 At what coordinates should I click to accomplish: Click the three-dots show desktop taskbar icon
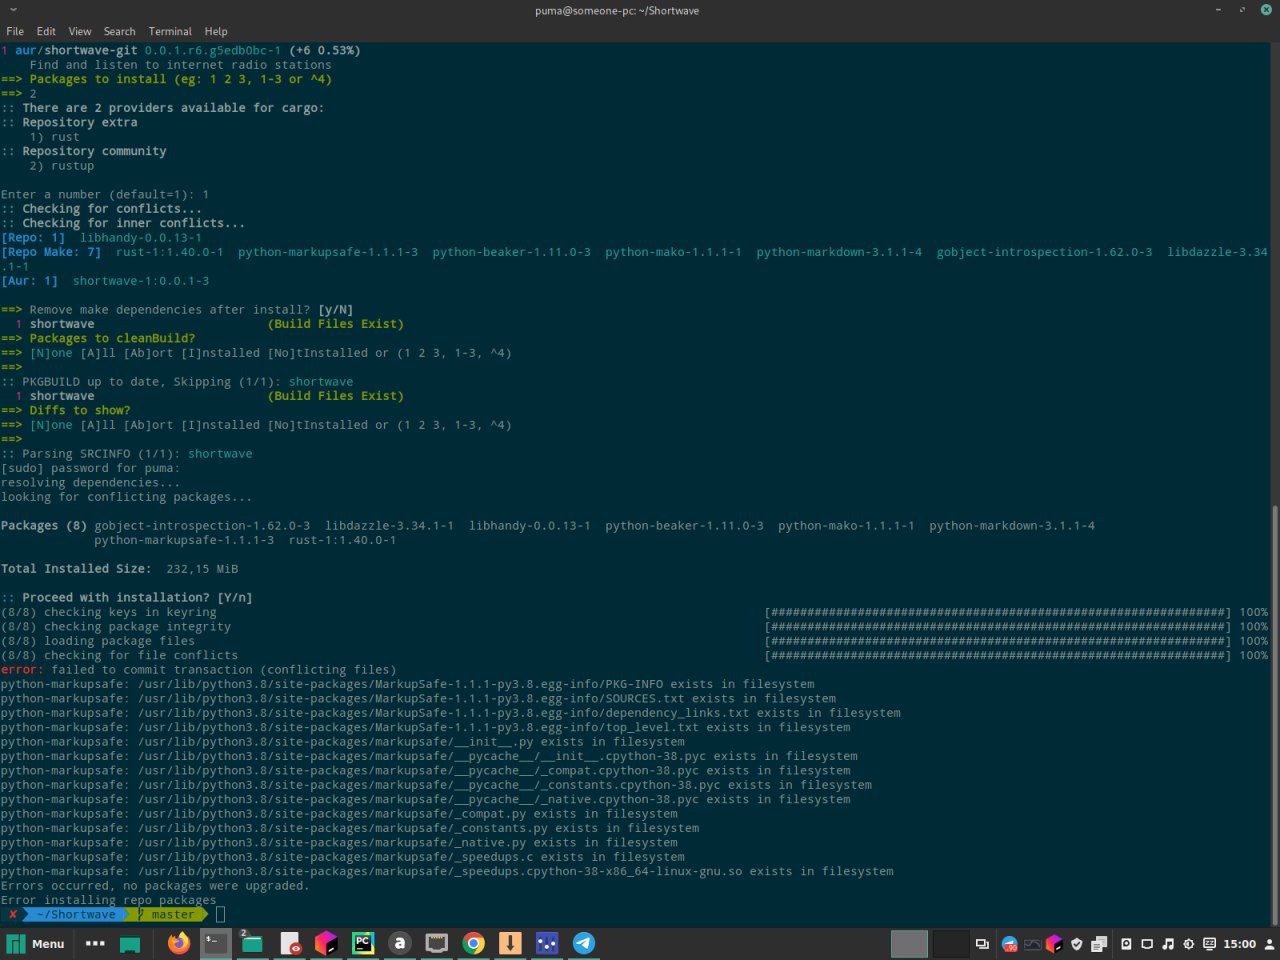pyautogui.click(x=95, y=943)
